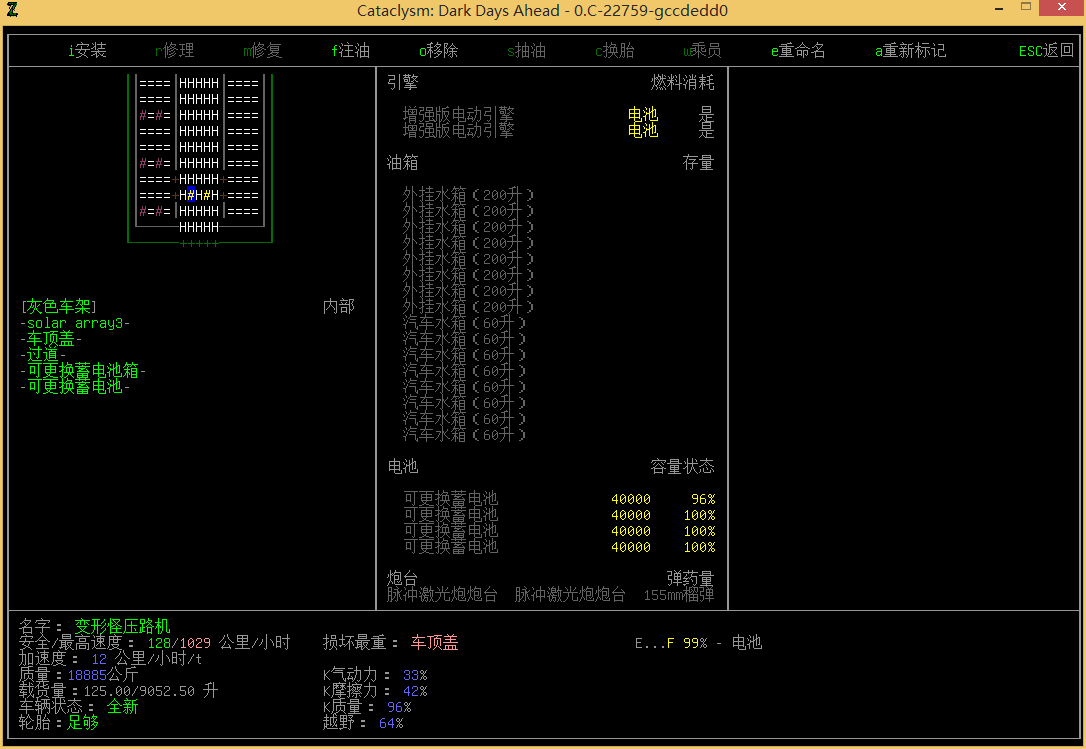1086x749 pixels.
Task: Select the 过道 part entry
Action: tap(43, 355)
